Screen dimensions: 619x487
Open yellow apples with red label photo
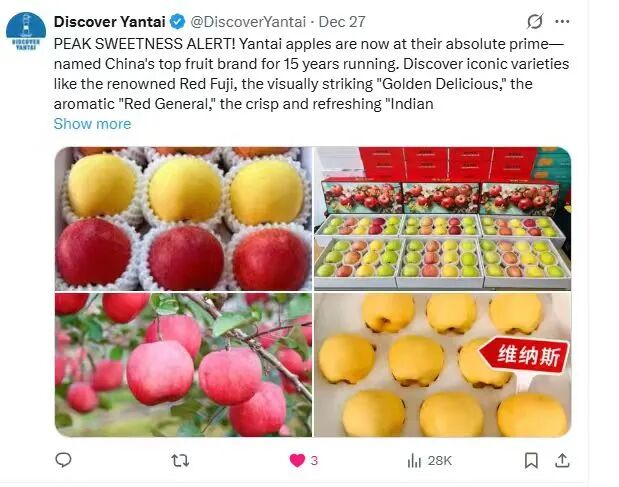(x=443, y=365)
